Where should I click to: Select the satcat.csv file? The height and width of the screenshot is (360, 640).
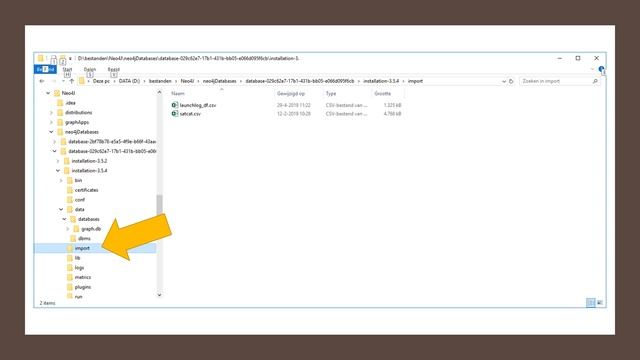(x=190, y=114)
